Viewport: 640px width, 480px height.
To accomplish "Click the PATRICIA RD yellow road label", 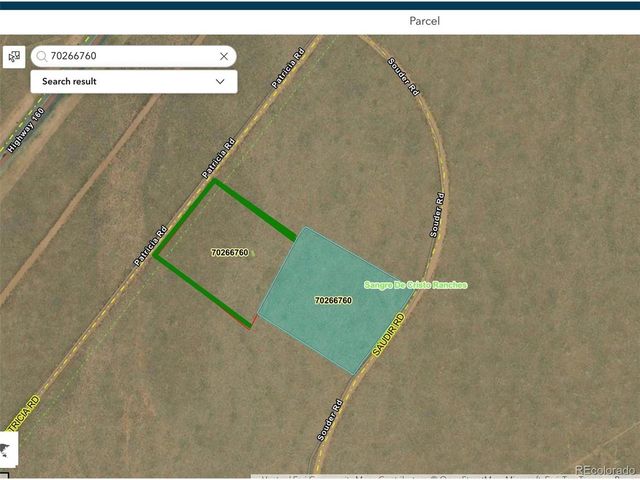I will tap(23, 414).
